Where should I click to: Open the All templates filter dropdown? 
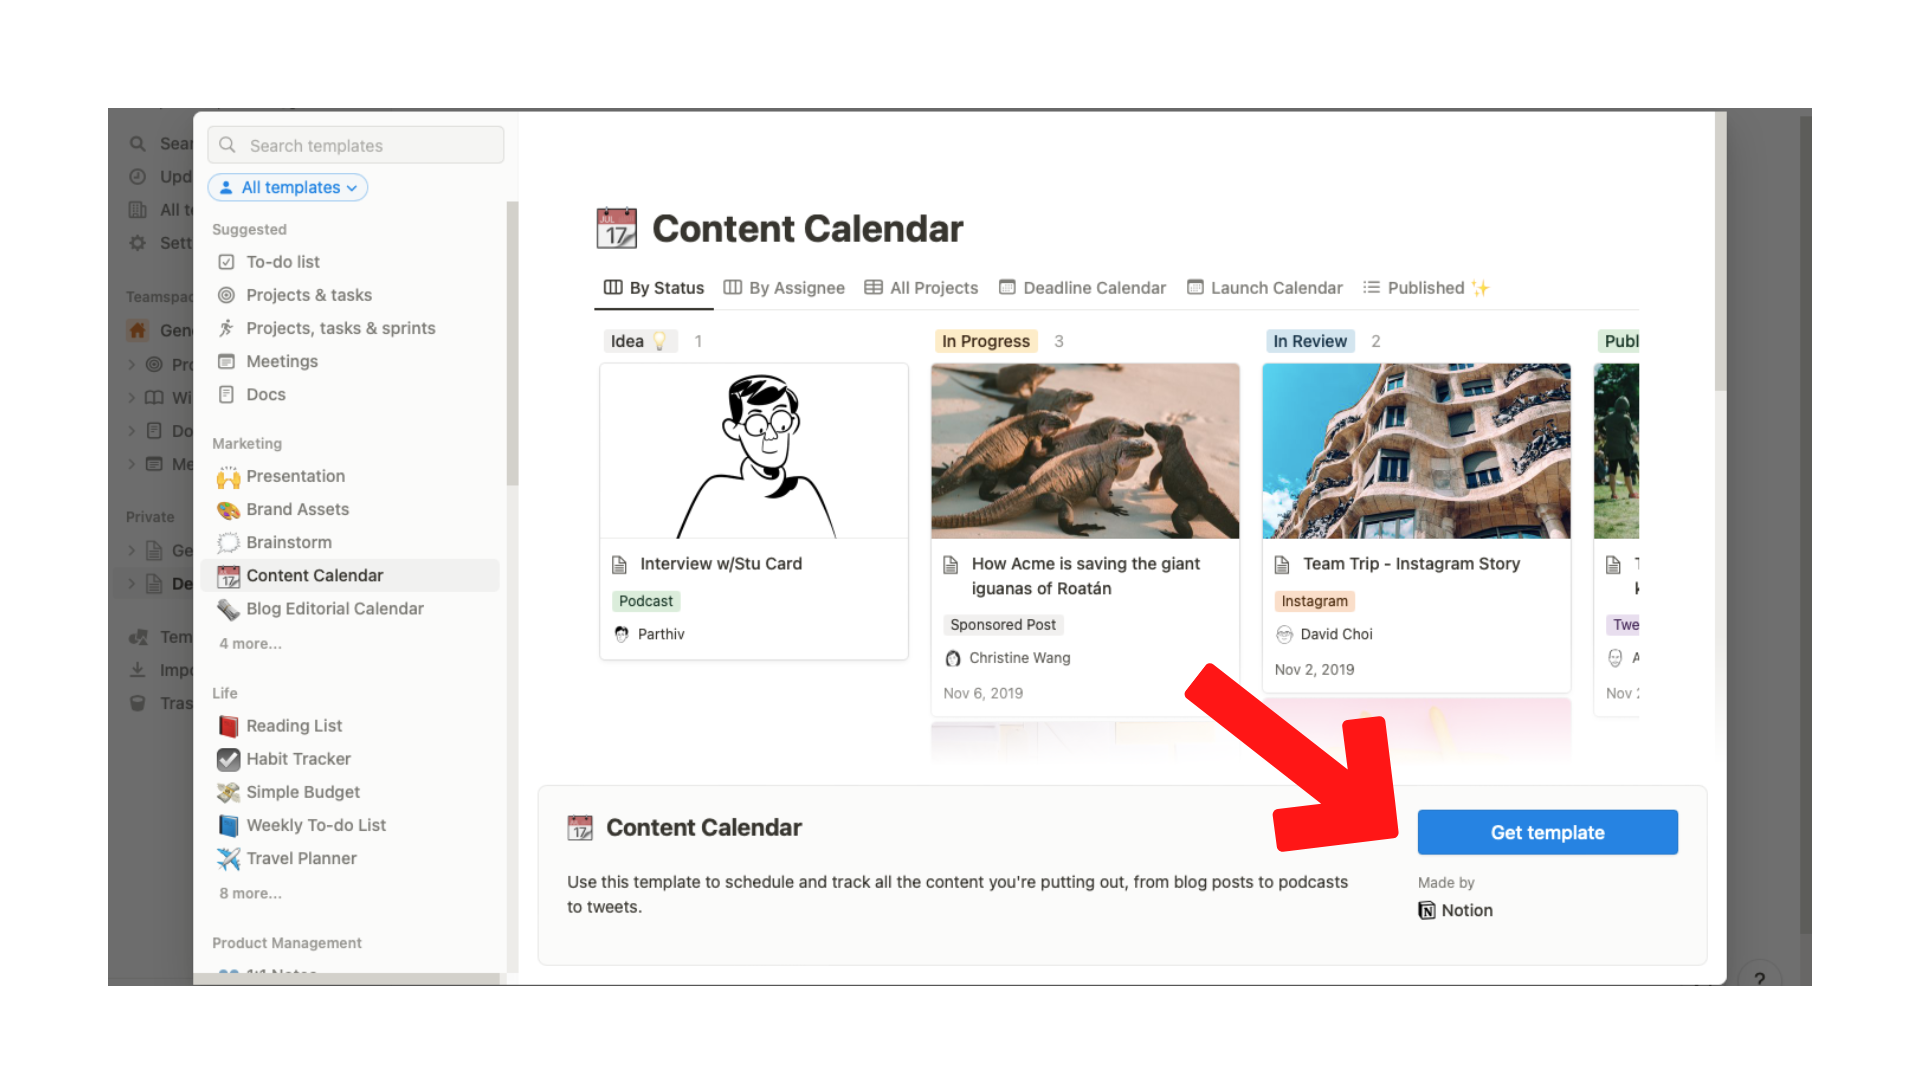[x=288, y=187]
